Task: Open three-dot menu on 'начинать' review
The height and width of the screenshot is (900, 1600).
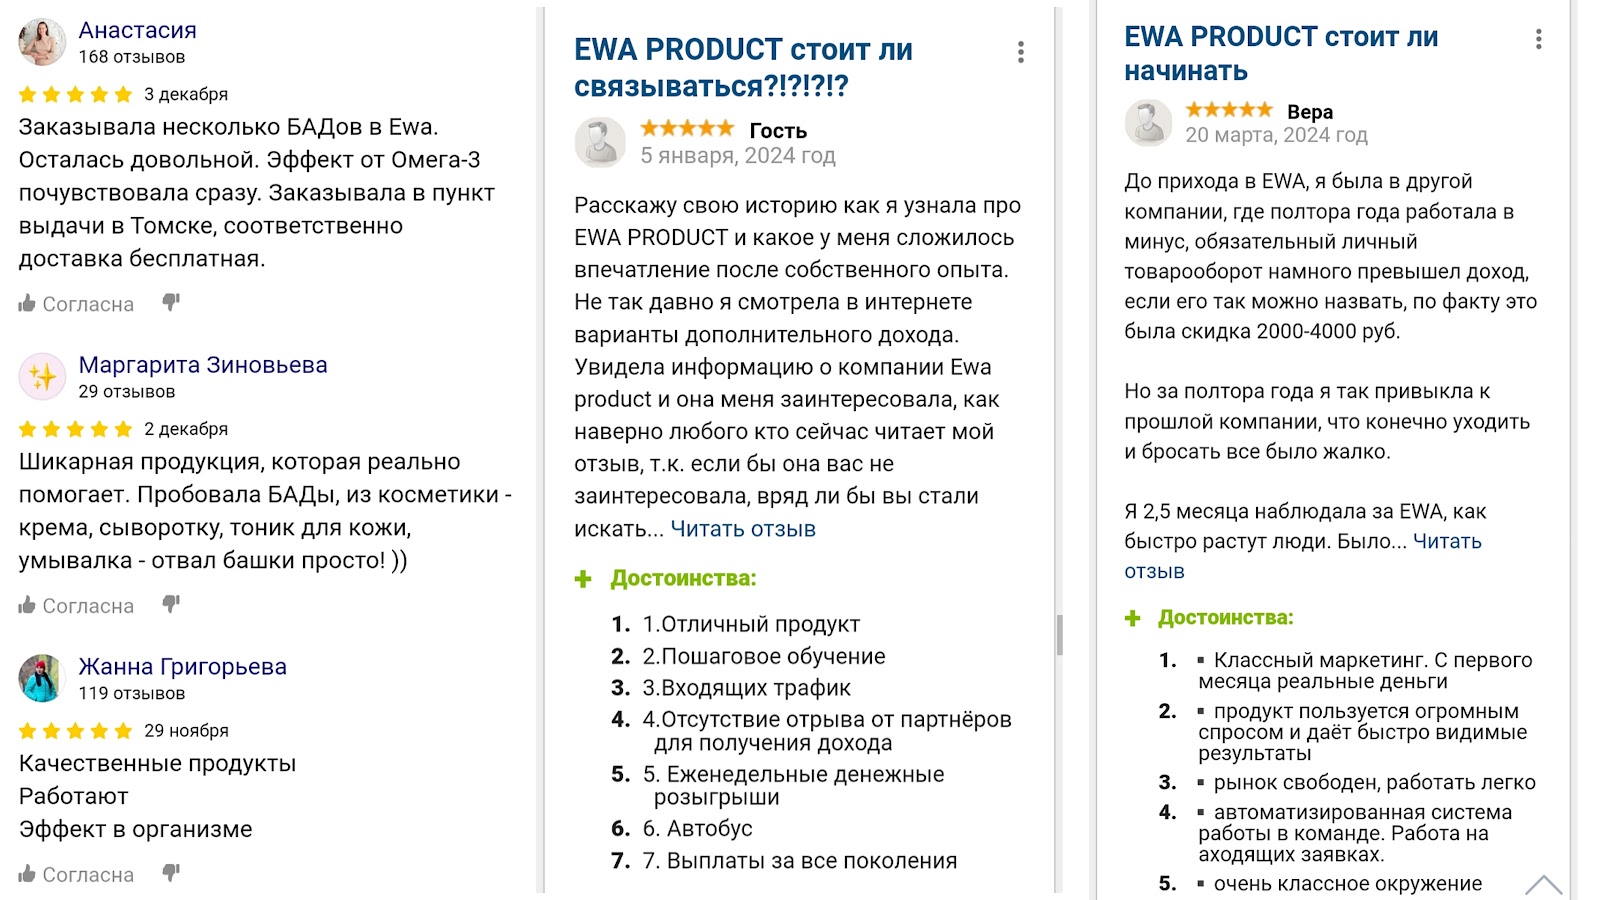Action: coord(1538,40)
